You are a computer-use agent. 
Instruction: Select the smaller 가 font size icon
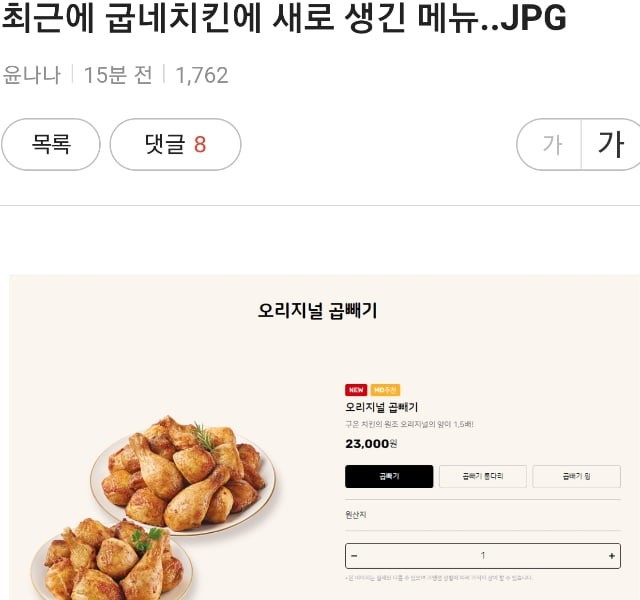[x=552, y=144]
